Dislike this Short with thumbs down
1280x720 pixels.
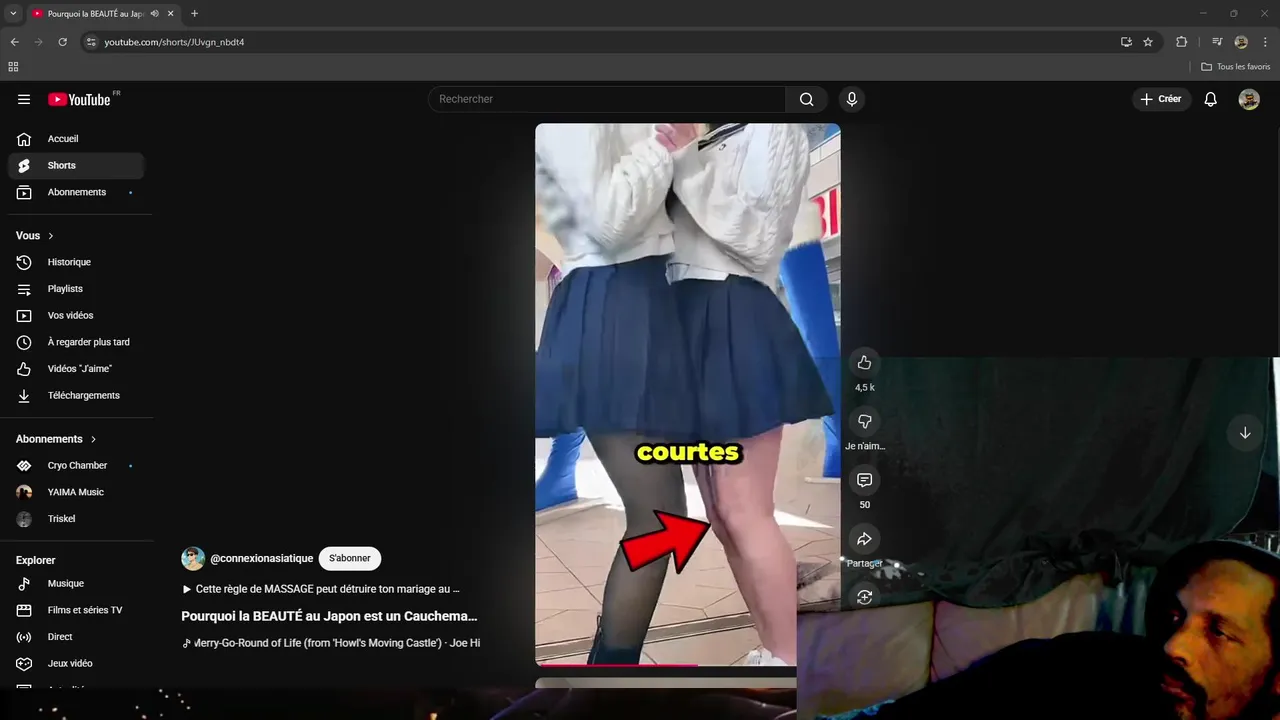point(864,422)
